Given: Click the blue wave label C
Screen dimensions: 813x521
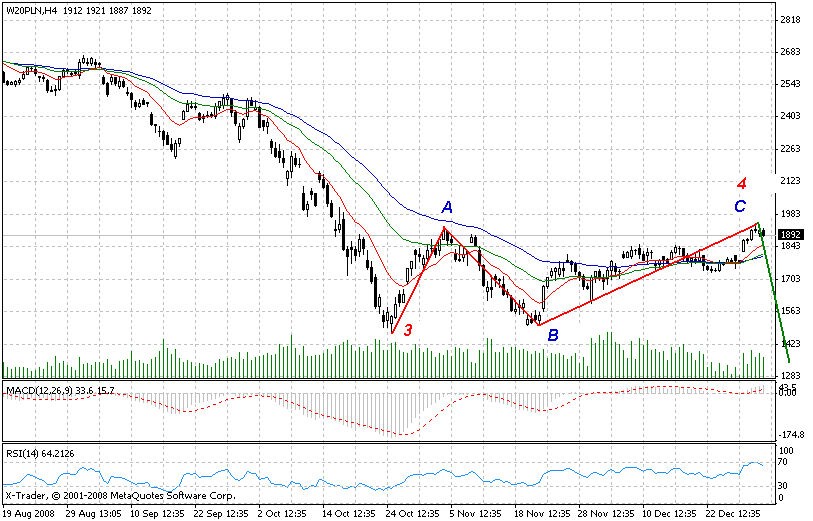Looking at the screenshot, I should coord(740,206).
